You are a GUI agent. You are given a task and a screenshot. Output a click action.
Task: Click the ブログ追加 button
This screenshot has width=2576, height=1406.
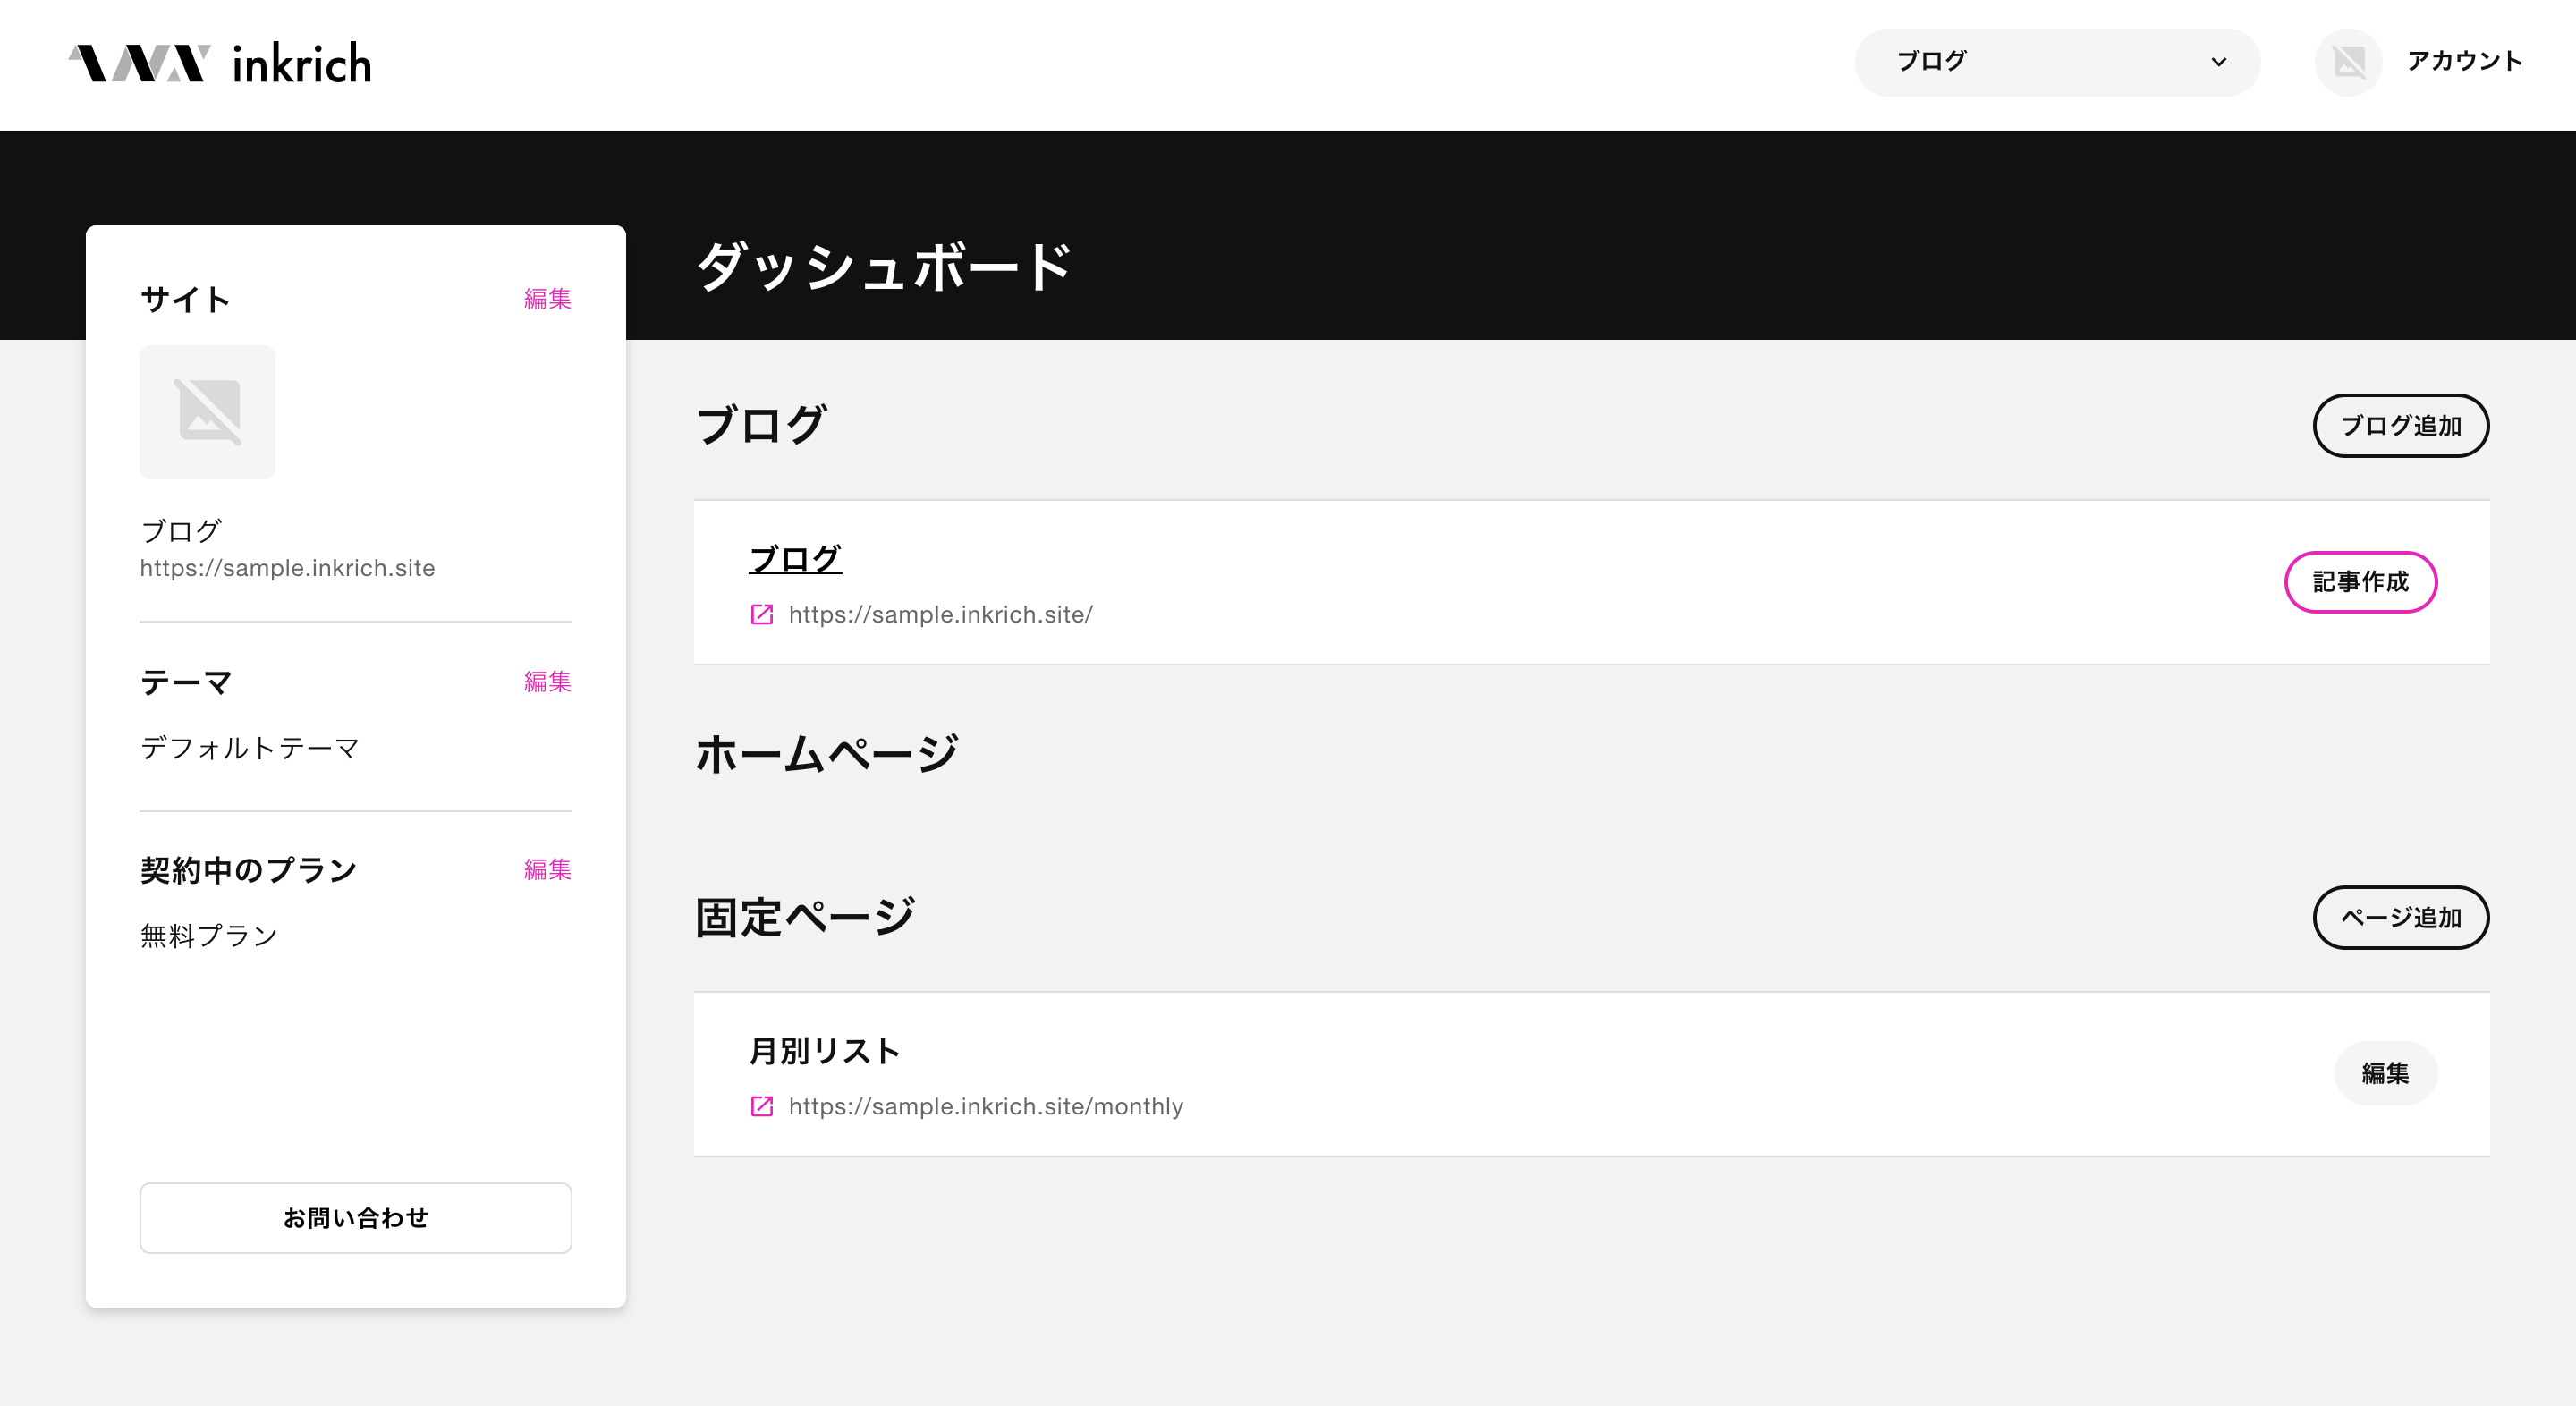point(2401,426)
